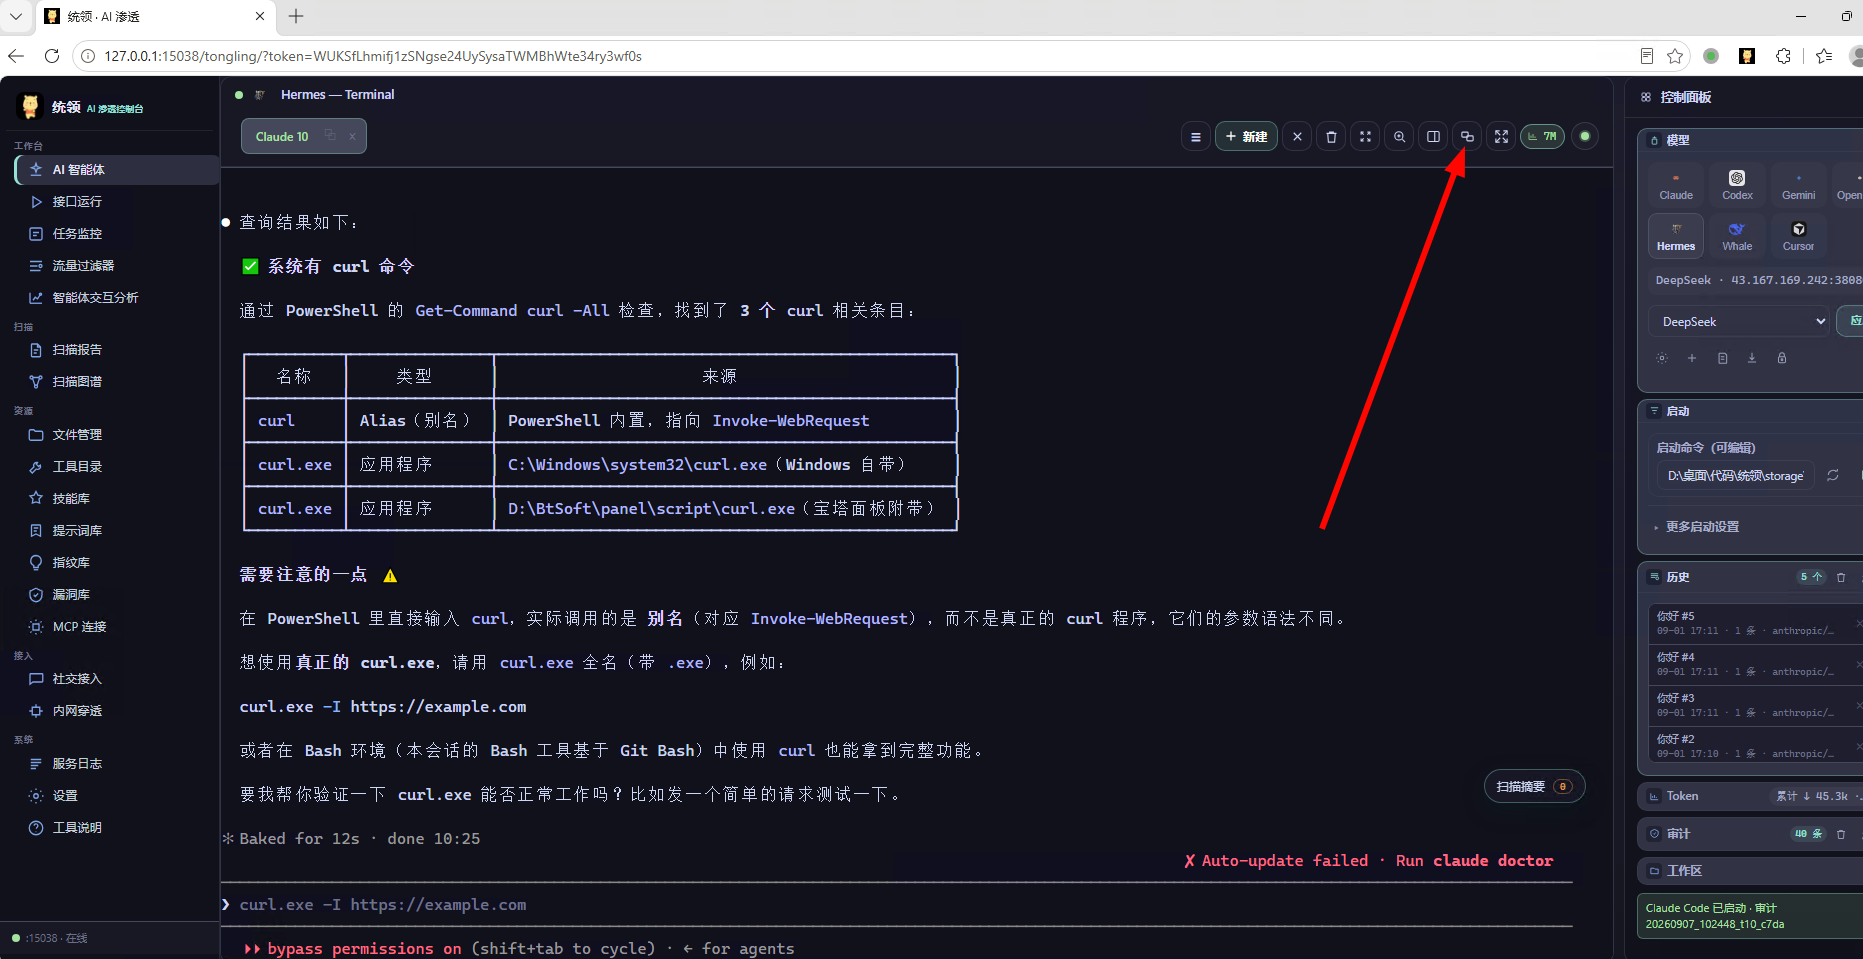
Task: Click the lock icon under model dropdown
Action: point(1782,358)
